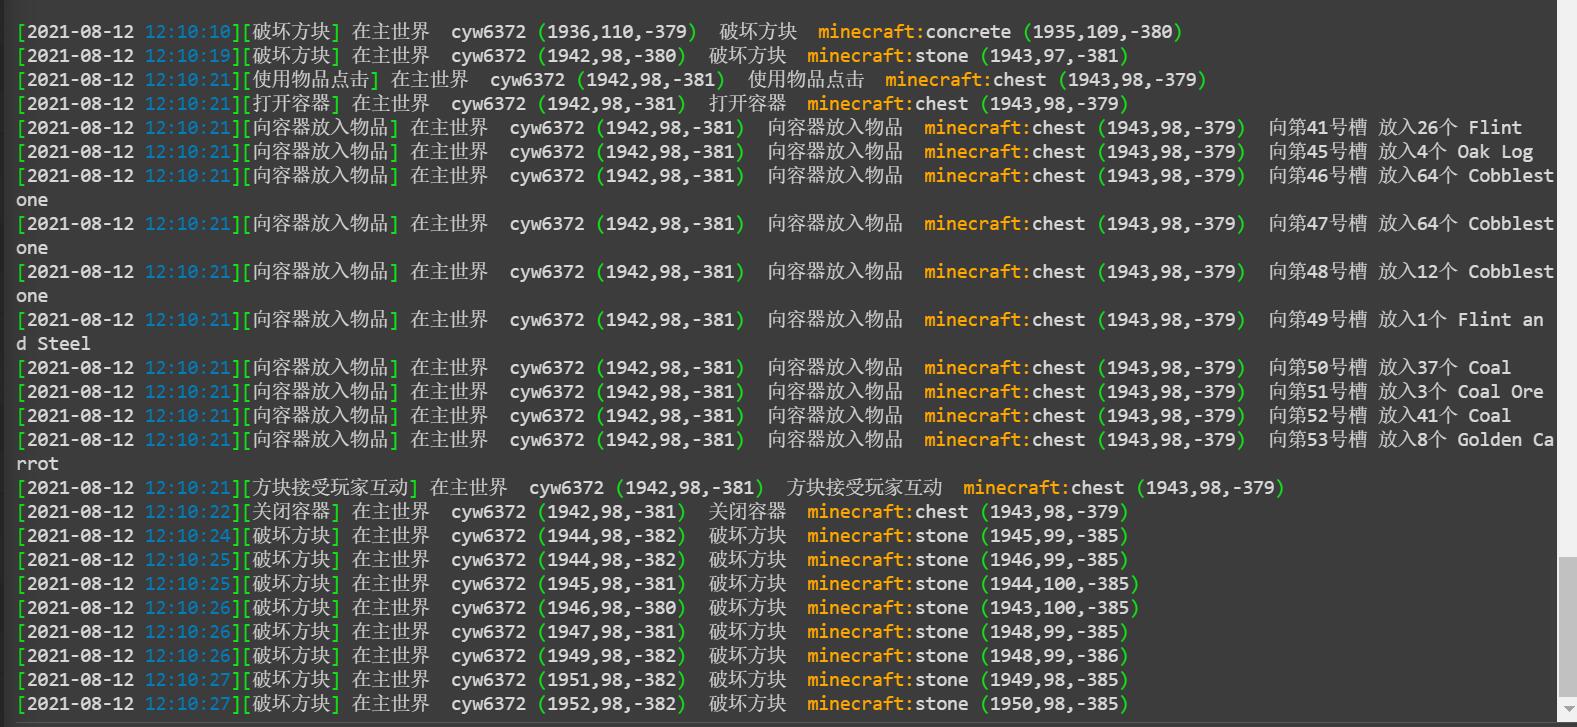
Task: Click the timestamp "12:10:19"
Action: tap(188, 56)
